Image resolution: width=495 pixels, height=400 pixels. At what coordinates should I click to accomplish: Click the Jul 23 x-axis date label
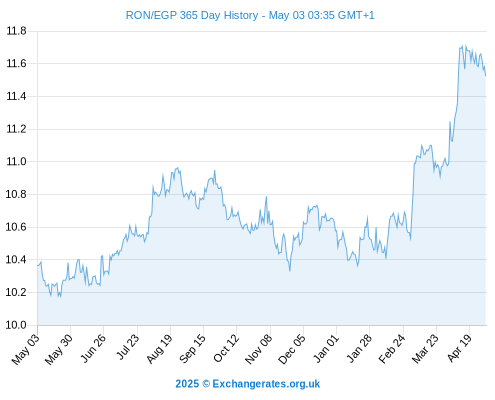[127, 347]
